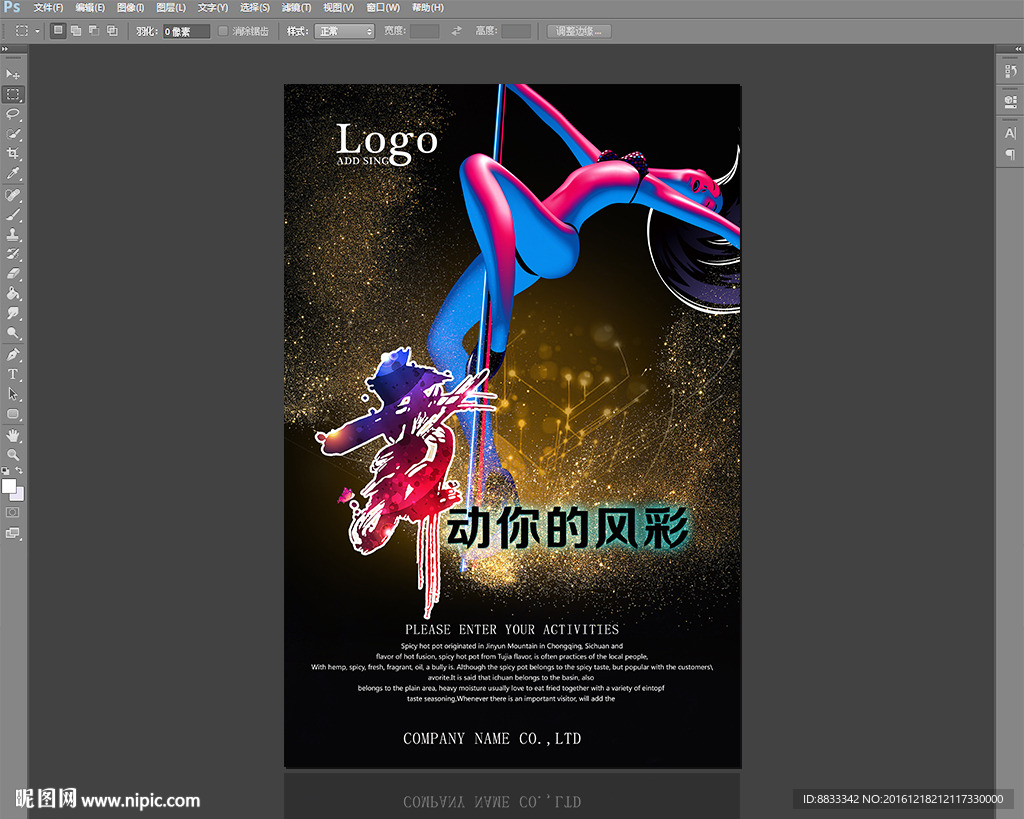Open the 文件(F) menu

(48, 8)
